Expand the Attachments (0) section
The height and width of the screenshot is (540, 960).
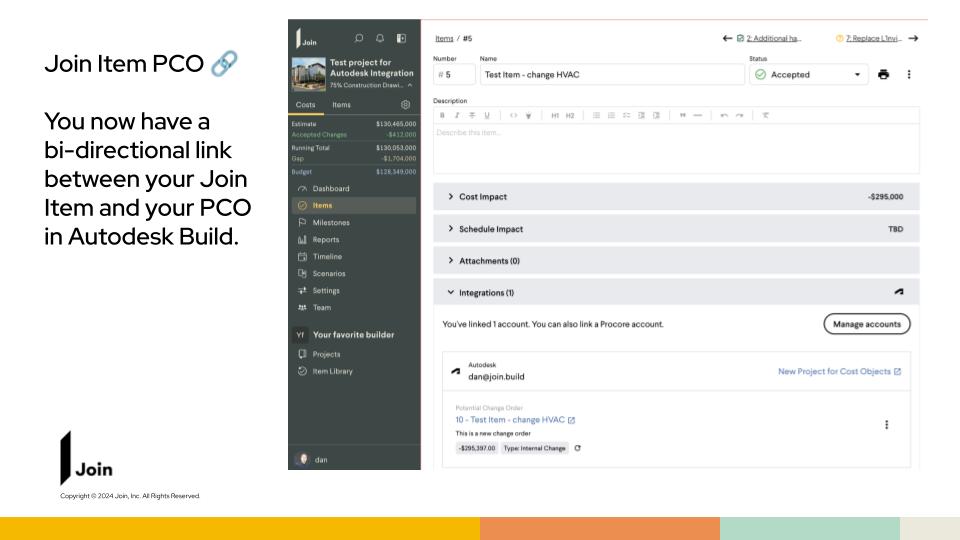click(x=676, y=261)
